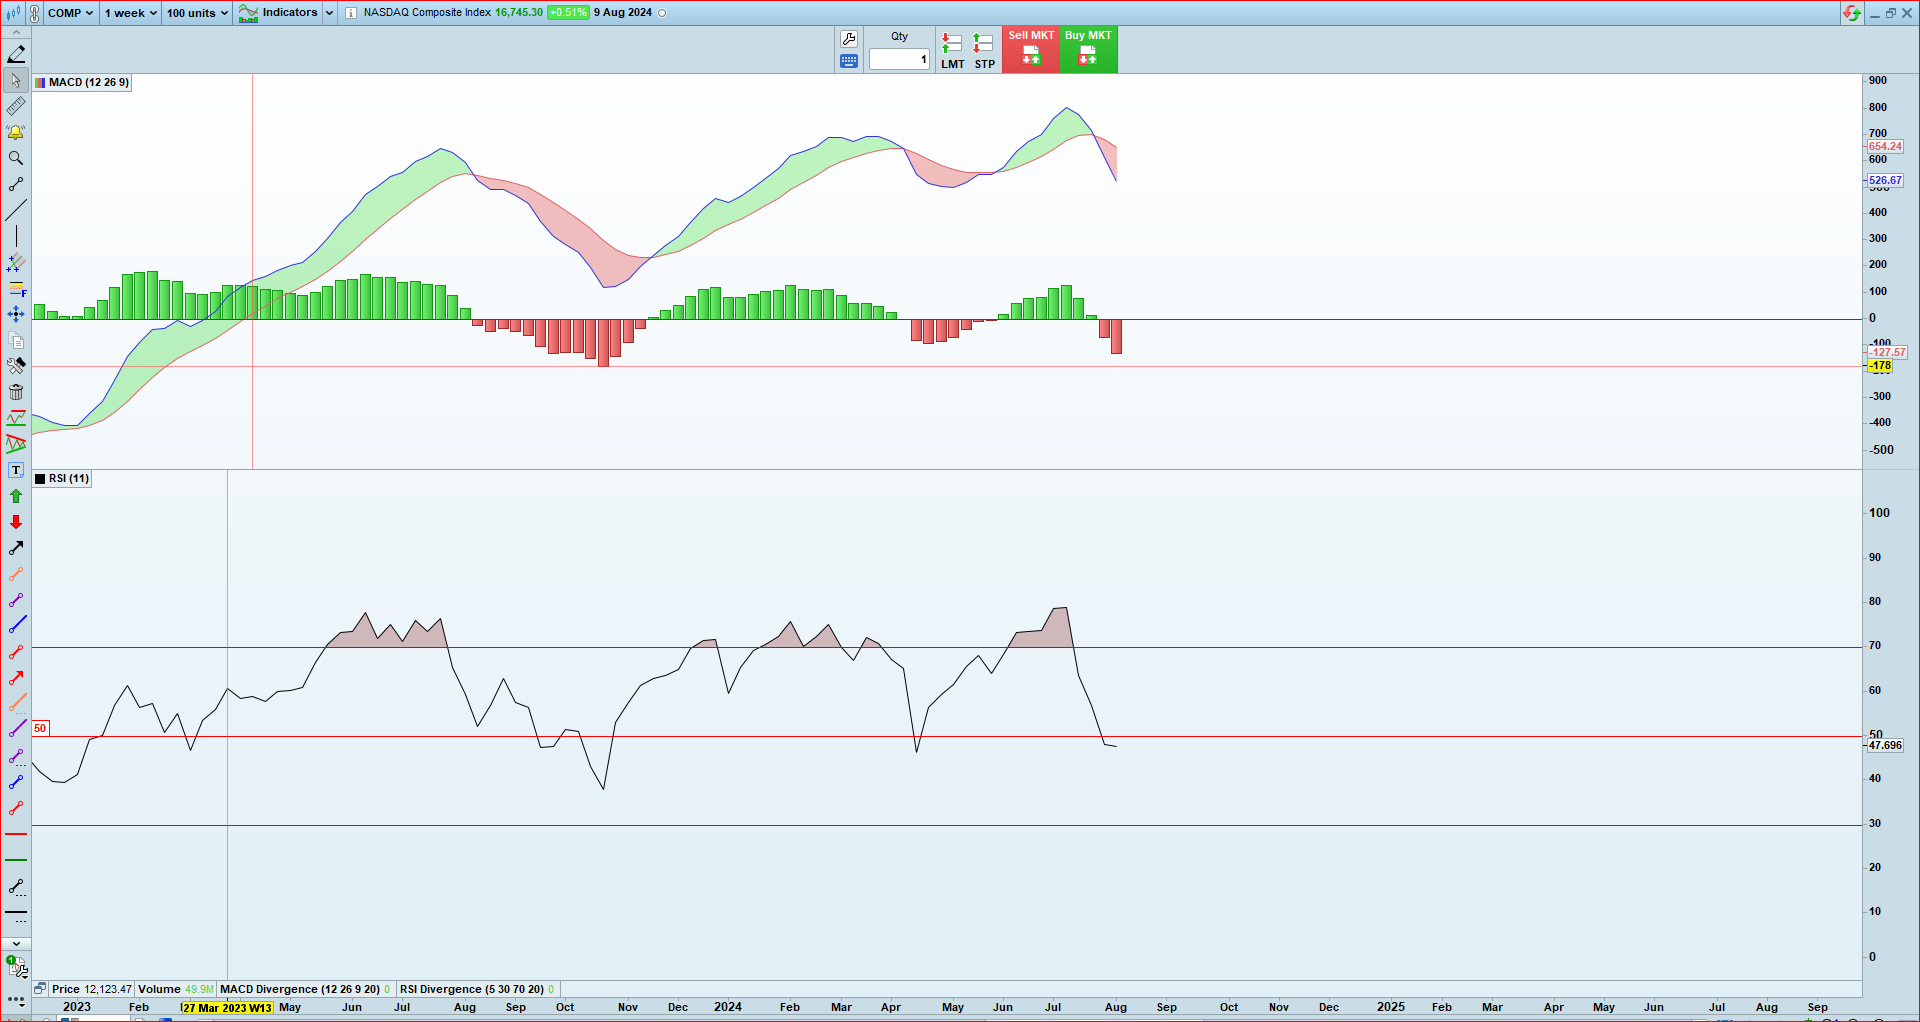Click the instrument info icon
The image size is (1920, 1022).
pyautogui.click(x=351, y=13)
